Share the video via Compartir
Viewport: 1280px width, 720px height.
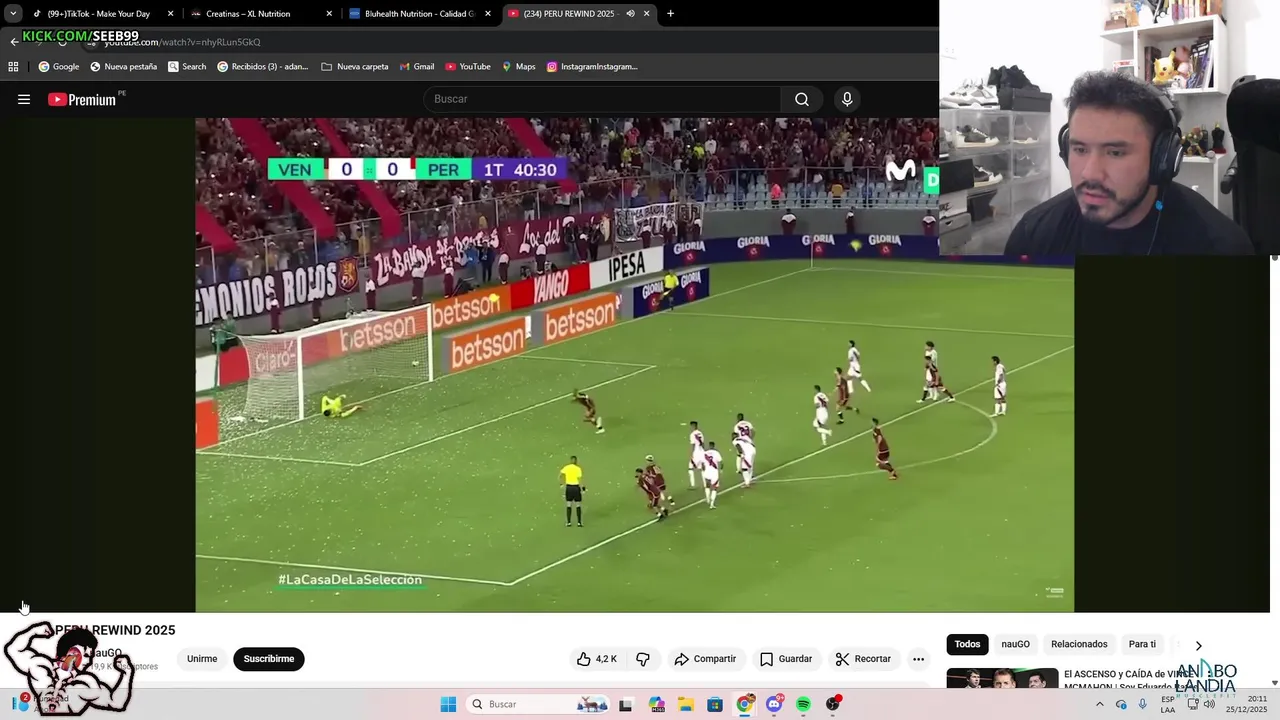(x=705, y=659)
